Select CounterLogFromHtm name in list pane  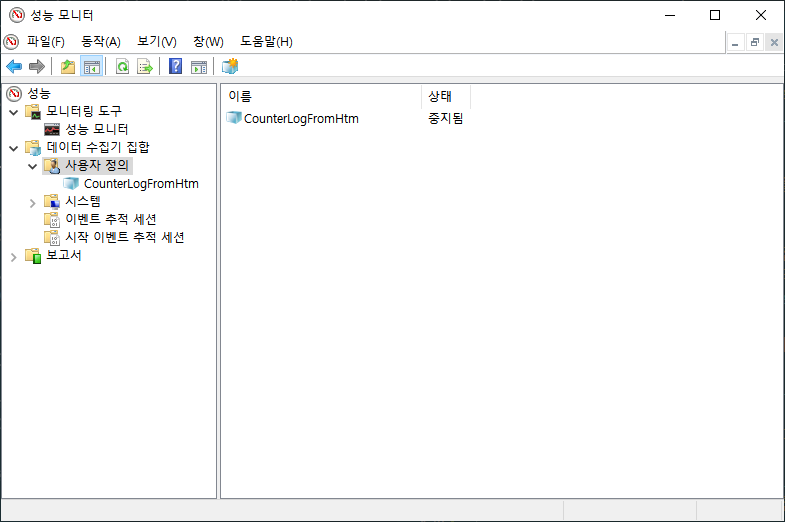[301, 119]
